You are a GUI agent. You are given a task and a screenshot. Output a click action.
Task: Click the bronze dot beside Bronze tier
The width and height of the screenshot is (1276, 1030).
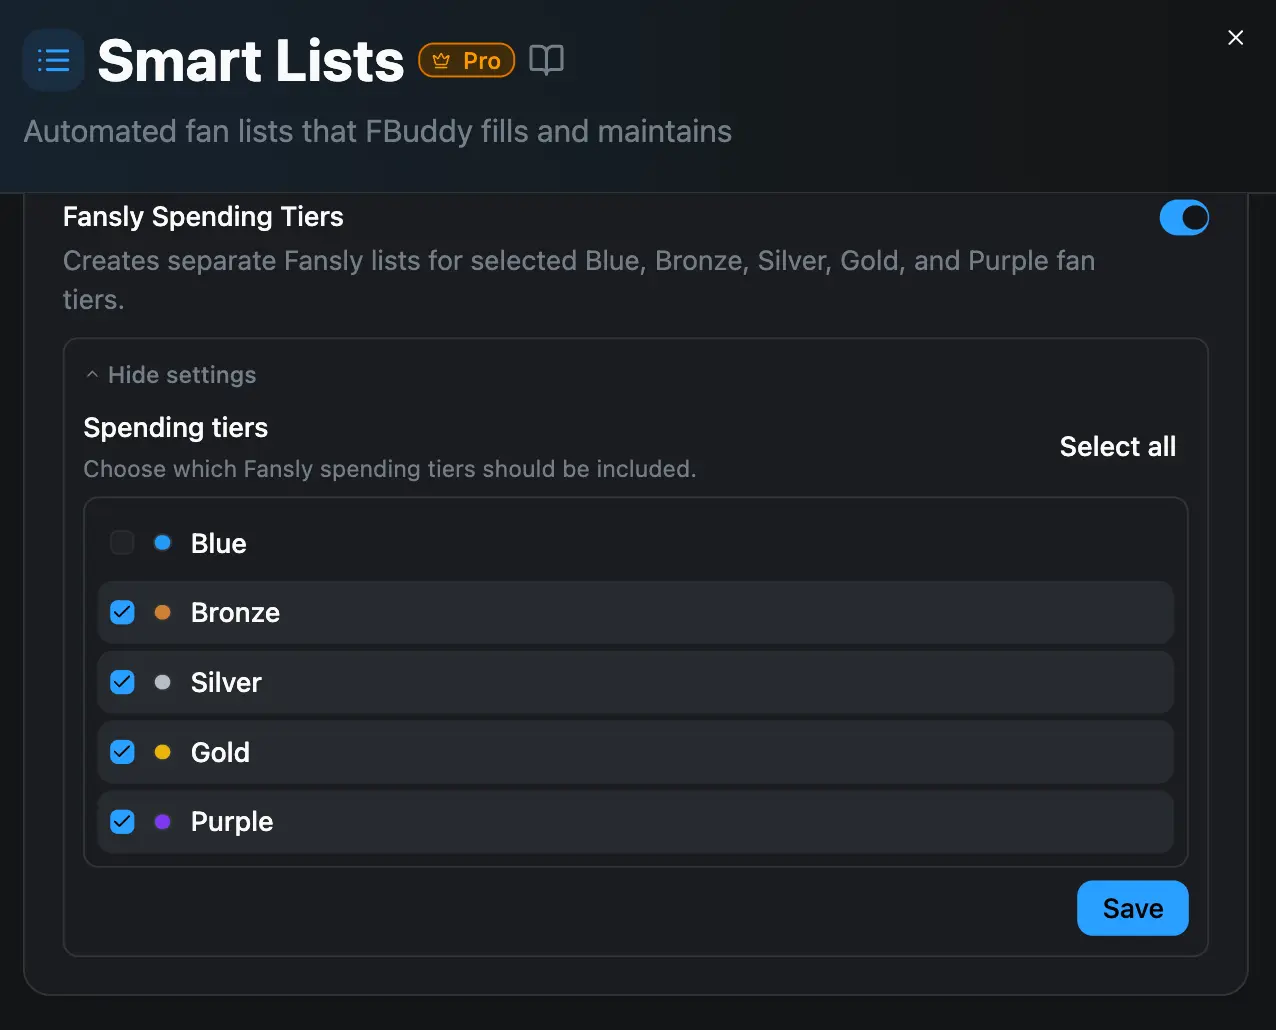tap(162, 612)
